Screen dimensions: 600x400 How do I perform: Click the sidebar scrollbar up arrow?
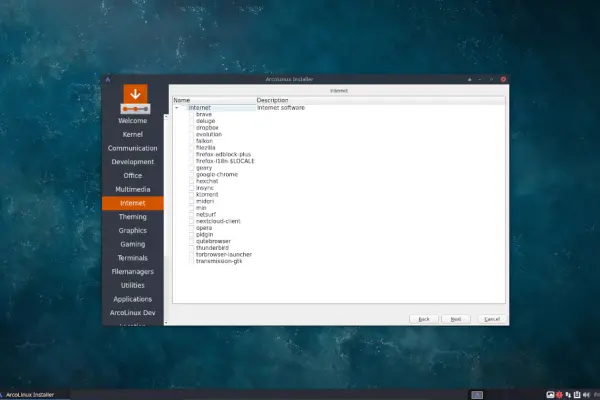point(166,116)
